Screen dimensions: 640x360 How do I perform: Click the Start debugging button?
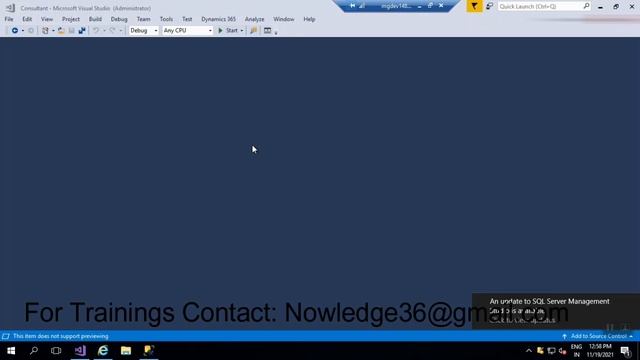coord(228,31)
